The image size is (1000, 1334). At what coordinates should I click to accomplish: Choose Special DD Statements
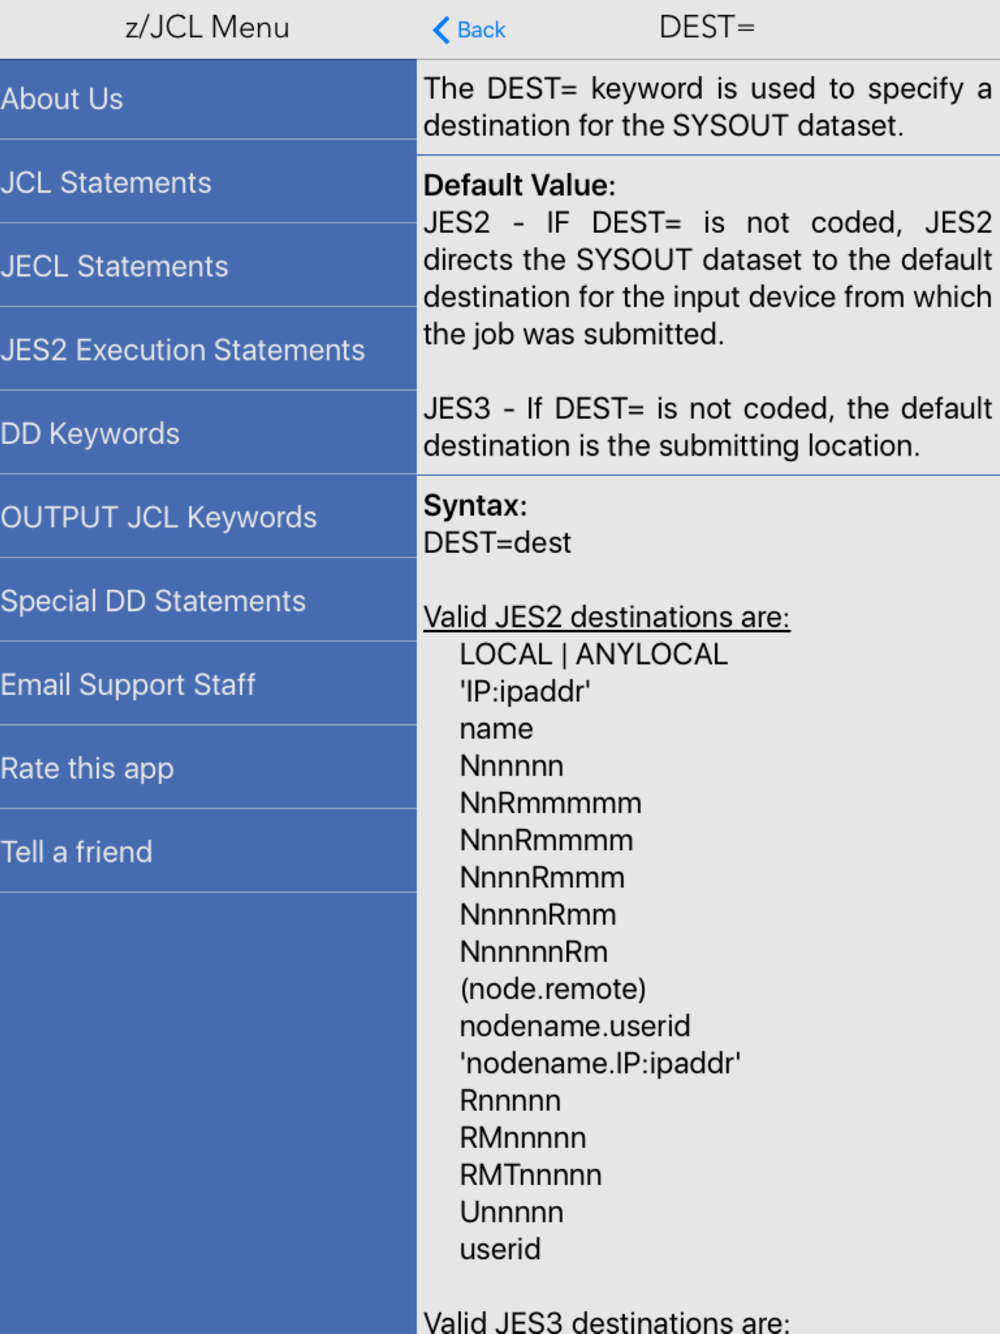[153, 601]
